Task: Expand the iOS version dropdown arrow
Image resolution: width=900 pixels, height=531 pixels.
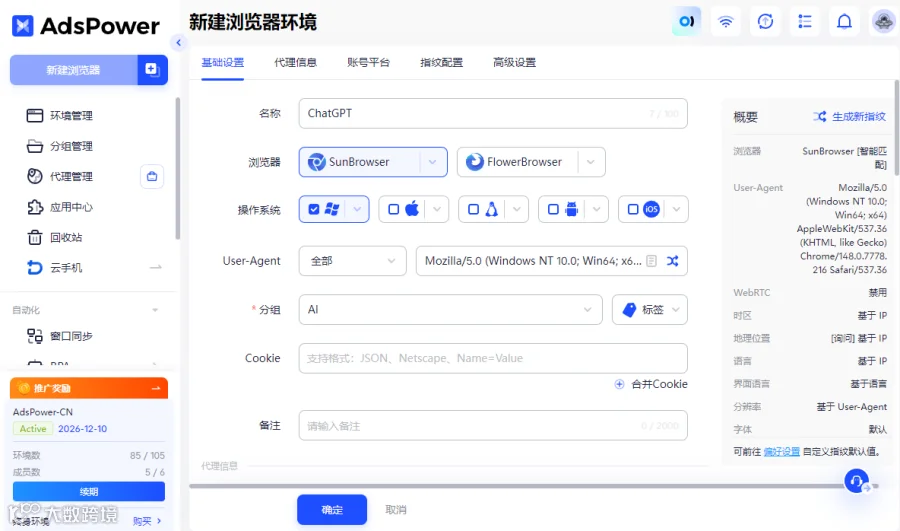Action: coord(676,210)
